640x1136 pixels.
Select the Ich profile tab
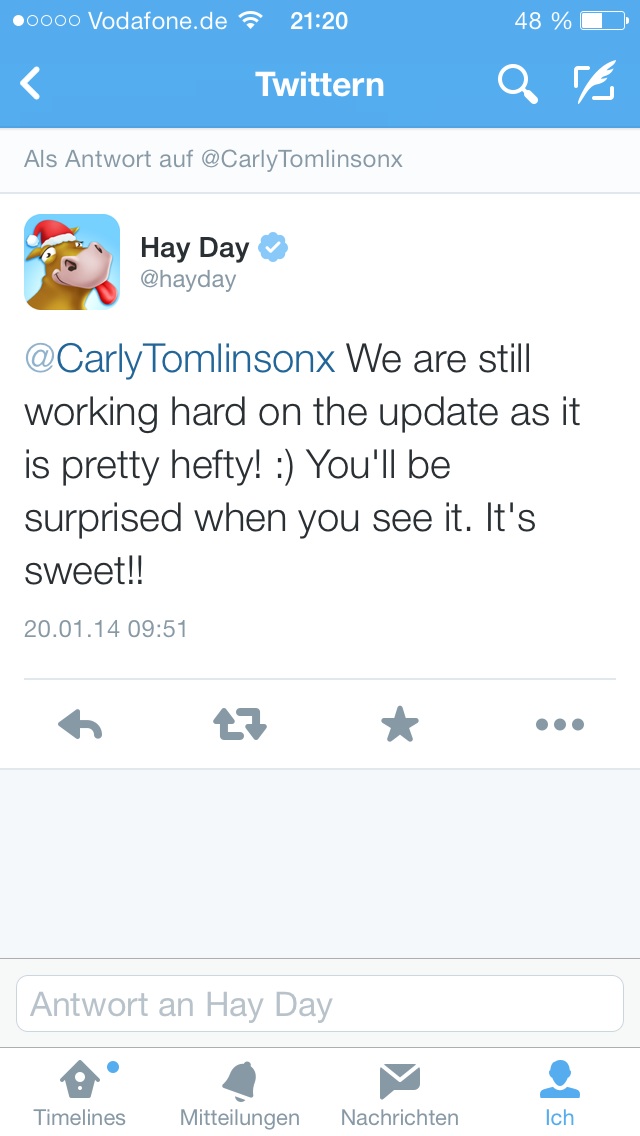click(560, 1093)
